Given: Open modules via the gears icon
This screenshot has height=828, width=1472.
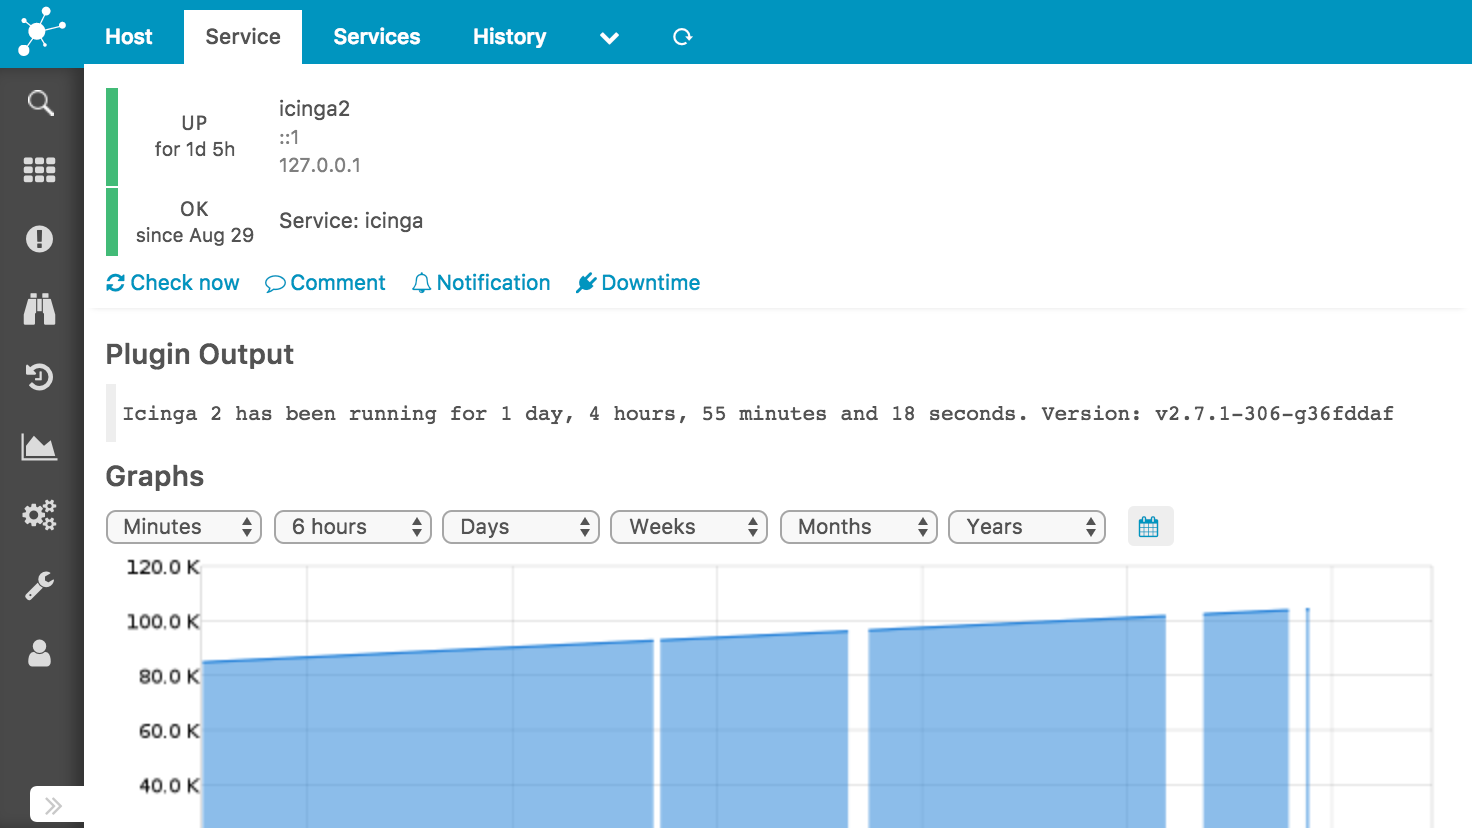Looking at the screenshot, I should (39, 515).
